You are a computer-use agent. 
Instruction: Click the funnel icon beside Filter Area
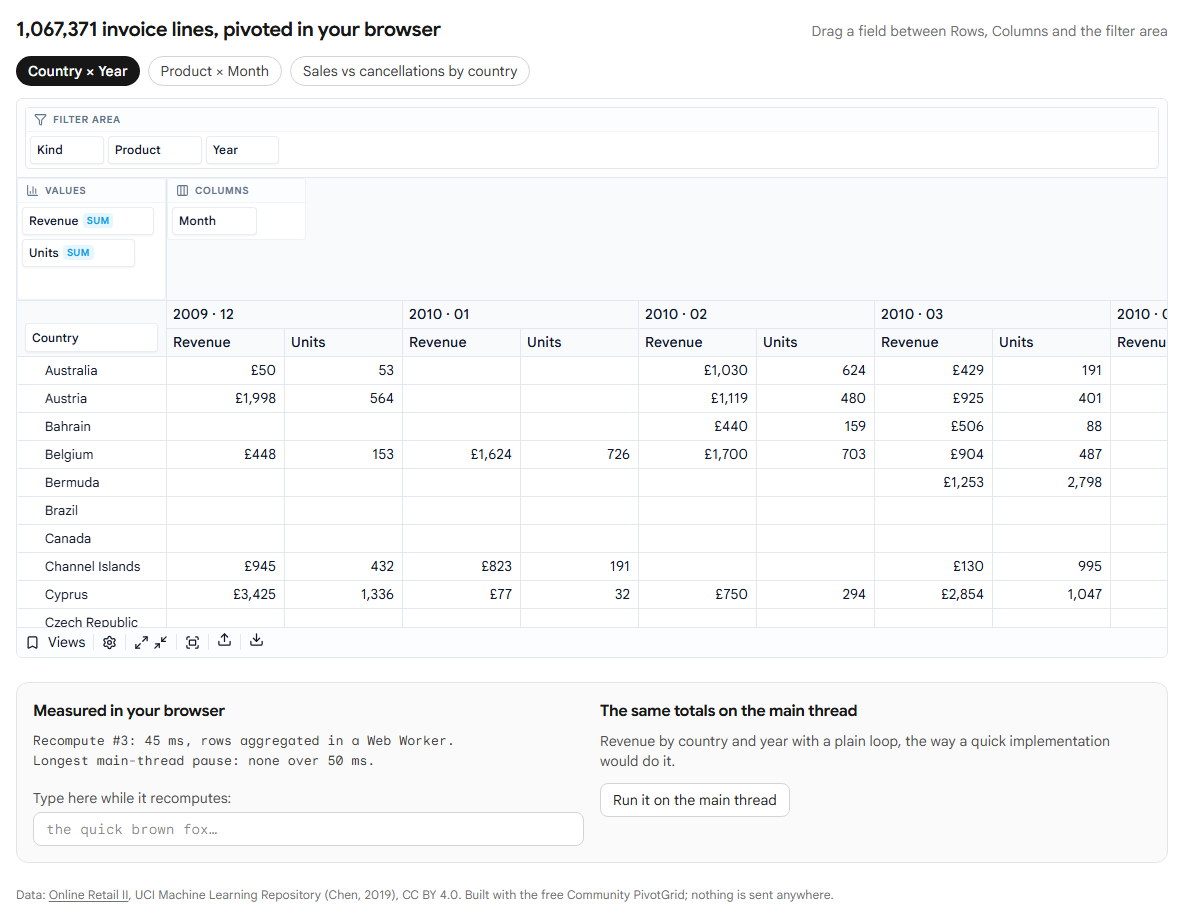41,119
